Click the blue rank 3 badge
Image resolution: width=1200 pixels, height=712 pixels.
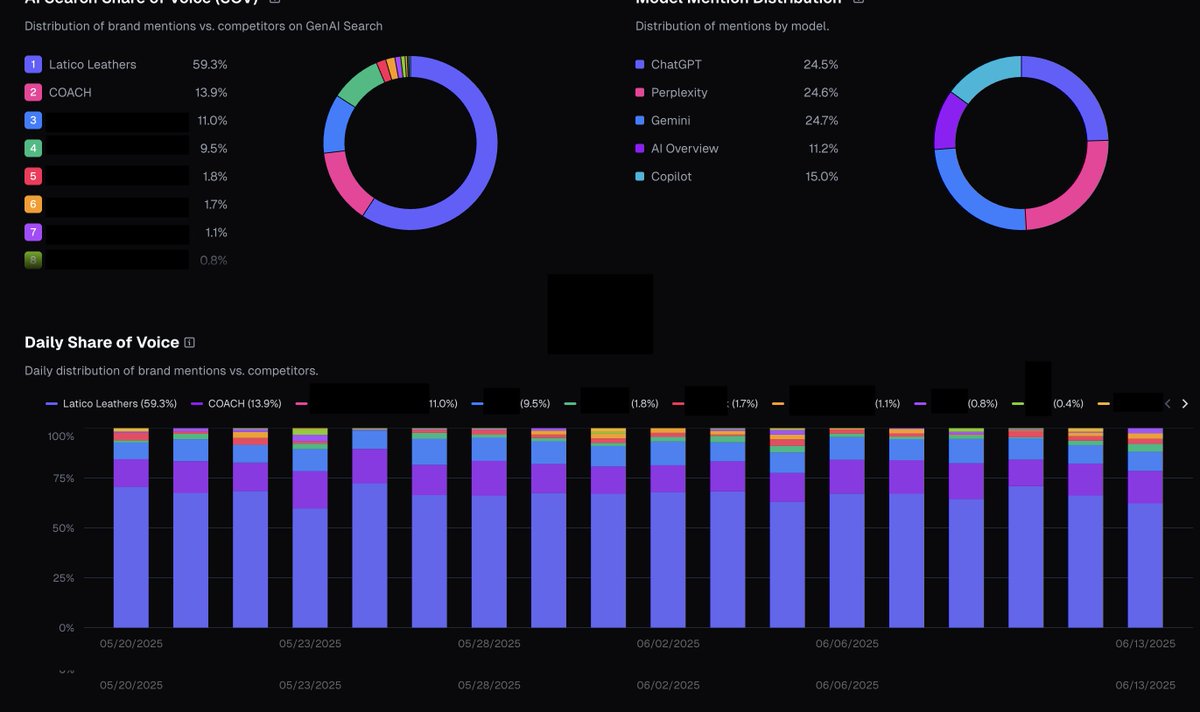click(33, 120)
